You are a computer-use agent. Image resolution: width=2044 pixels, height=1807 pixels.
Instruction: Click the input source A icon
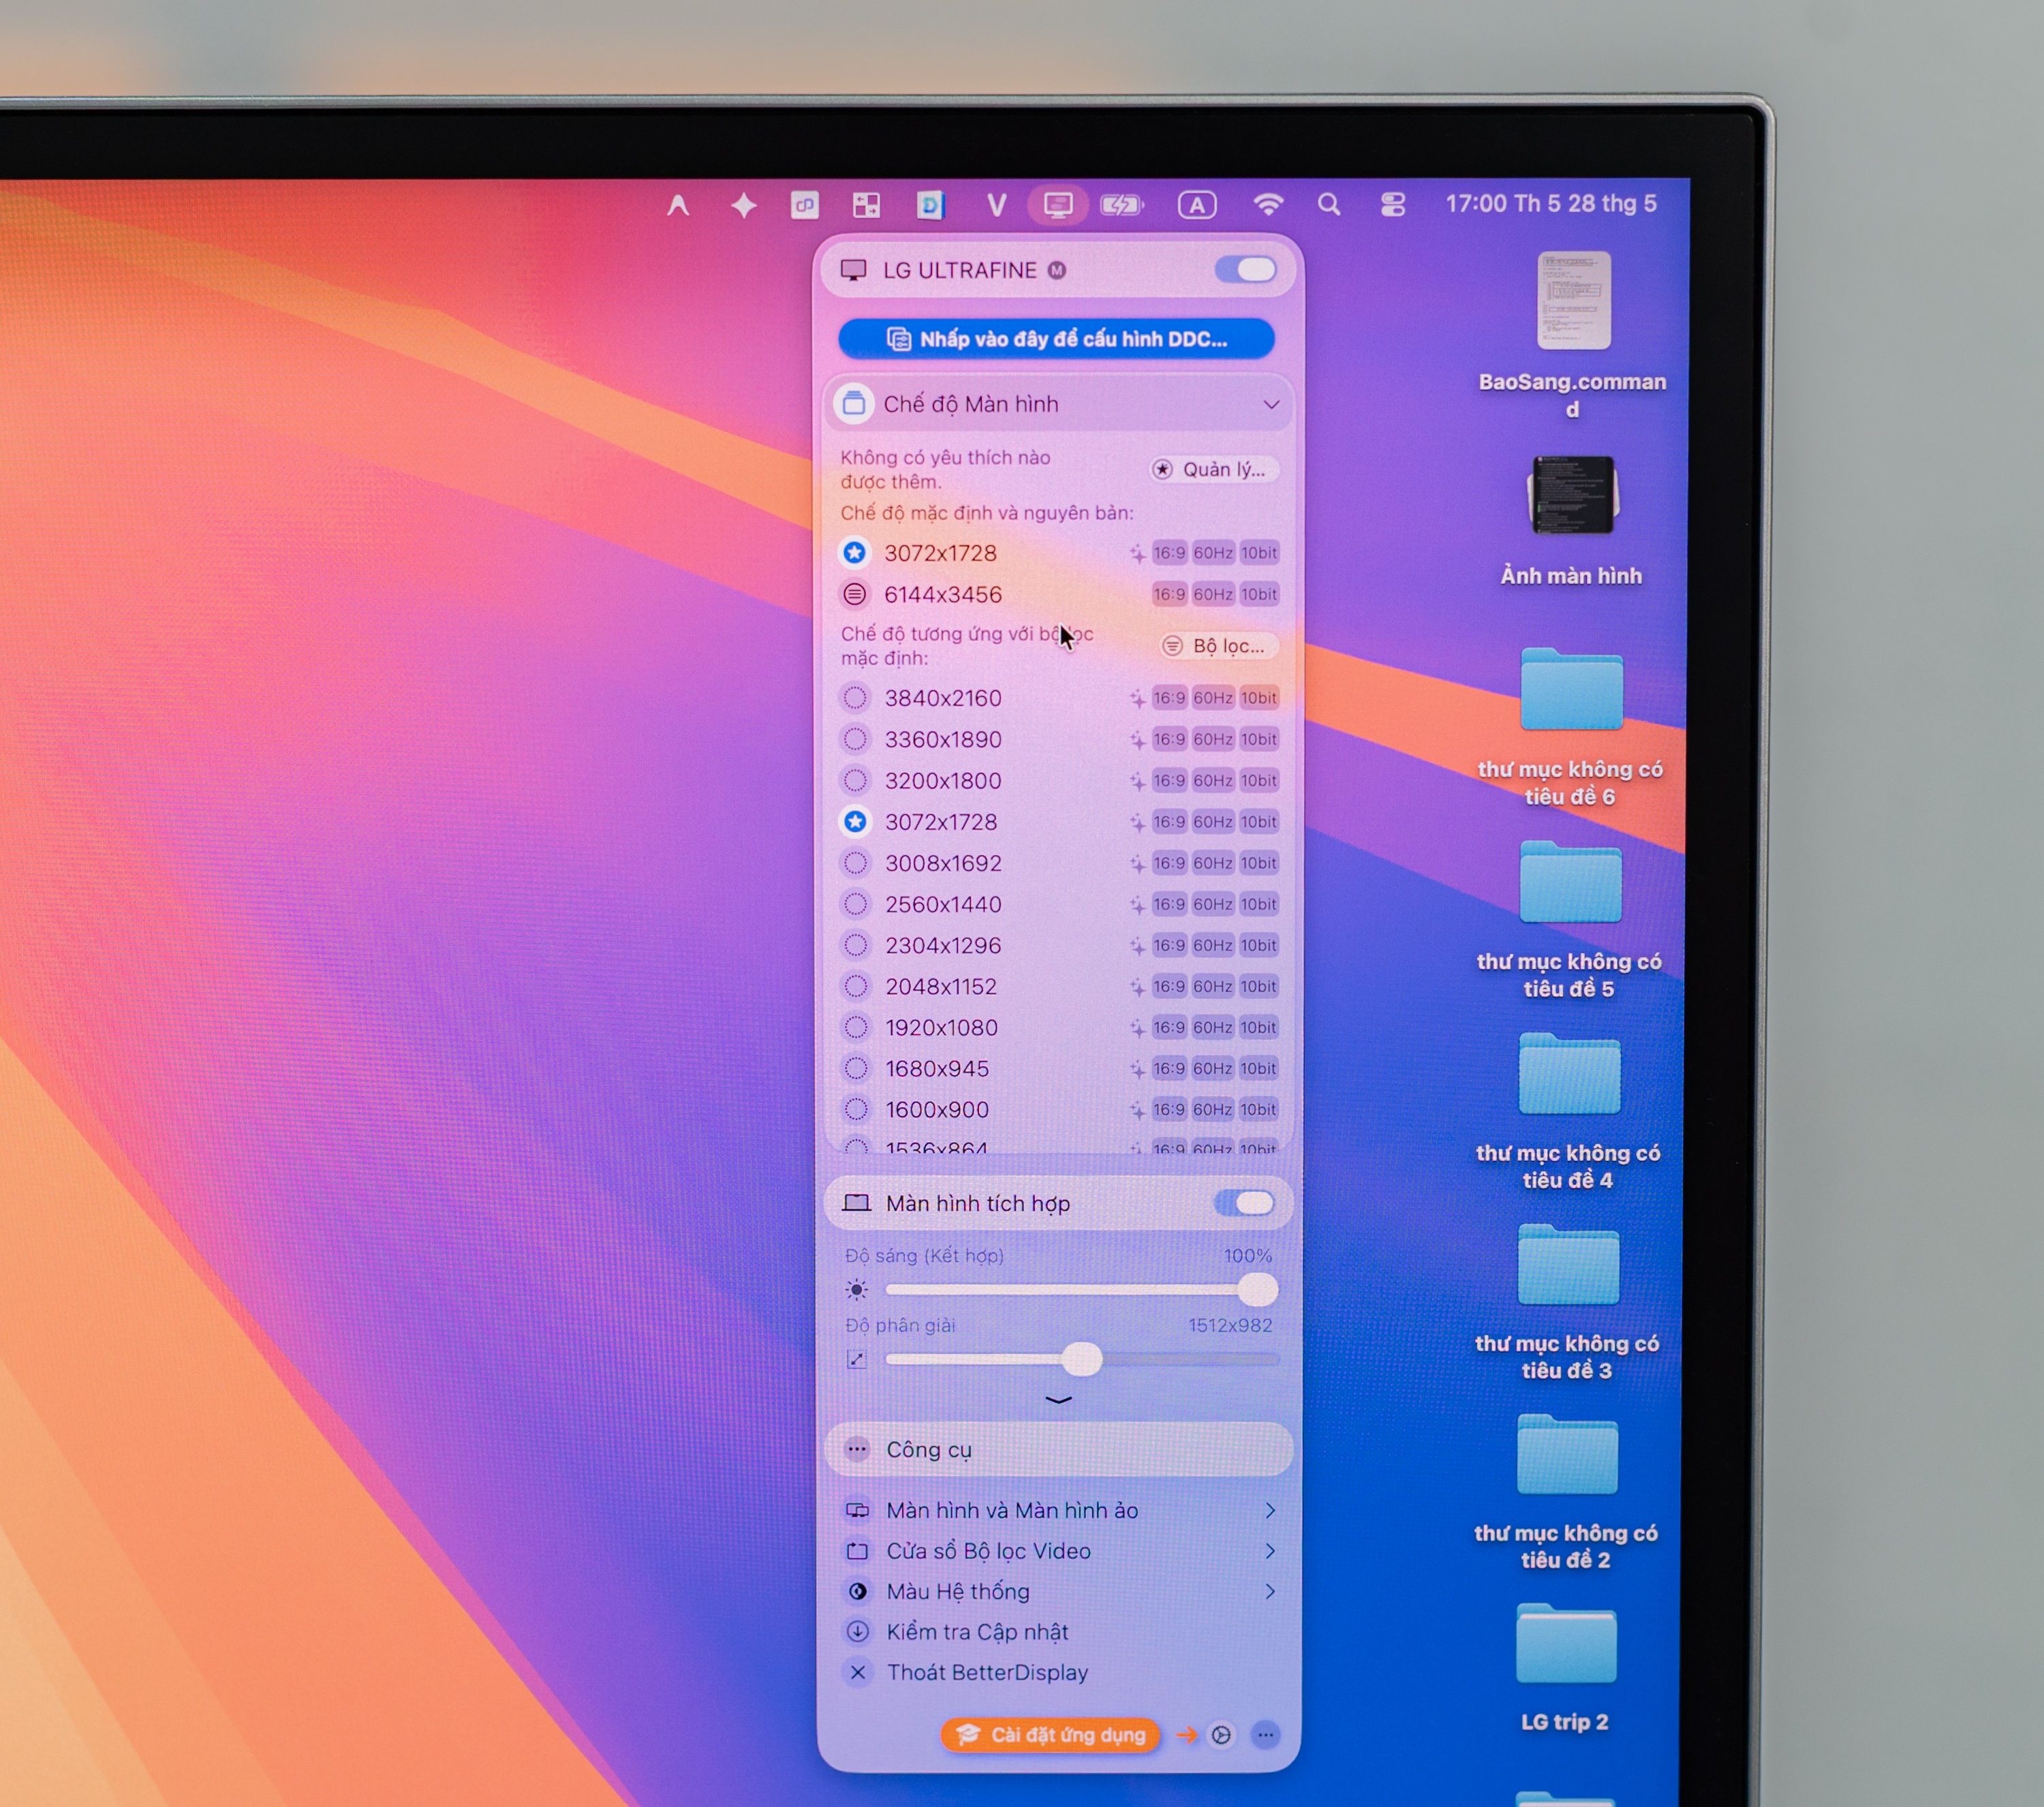click(x=1197, y=205)
